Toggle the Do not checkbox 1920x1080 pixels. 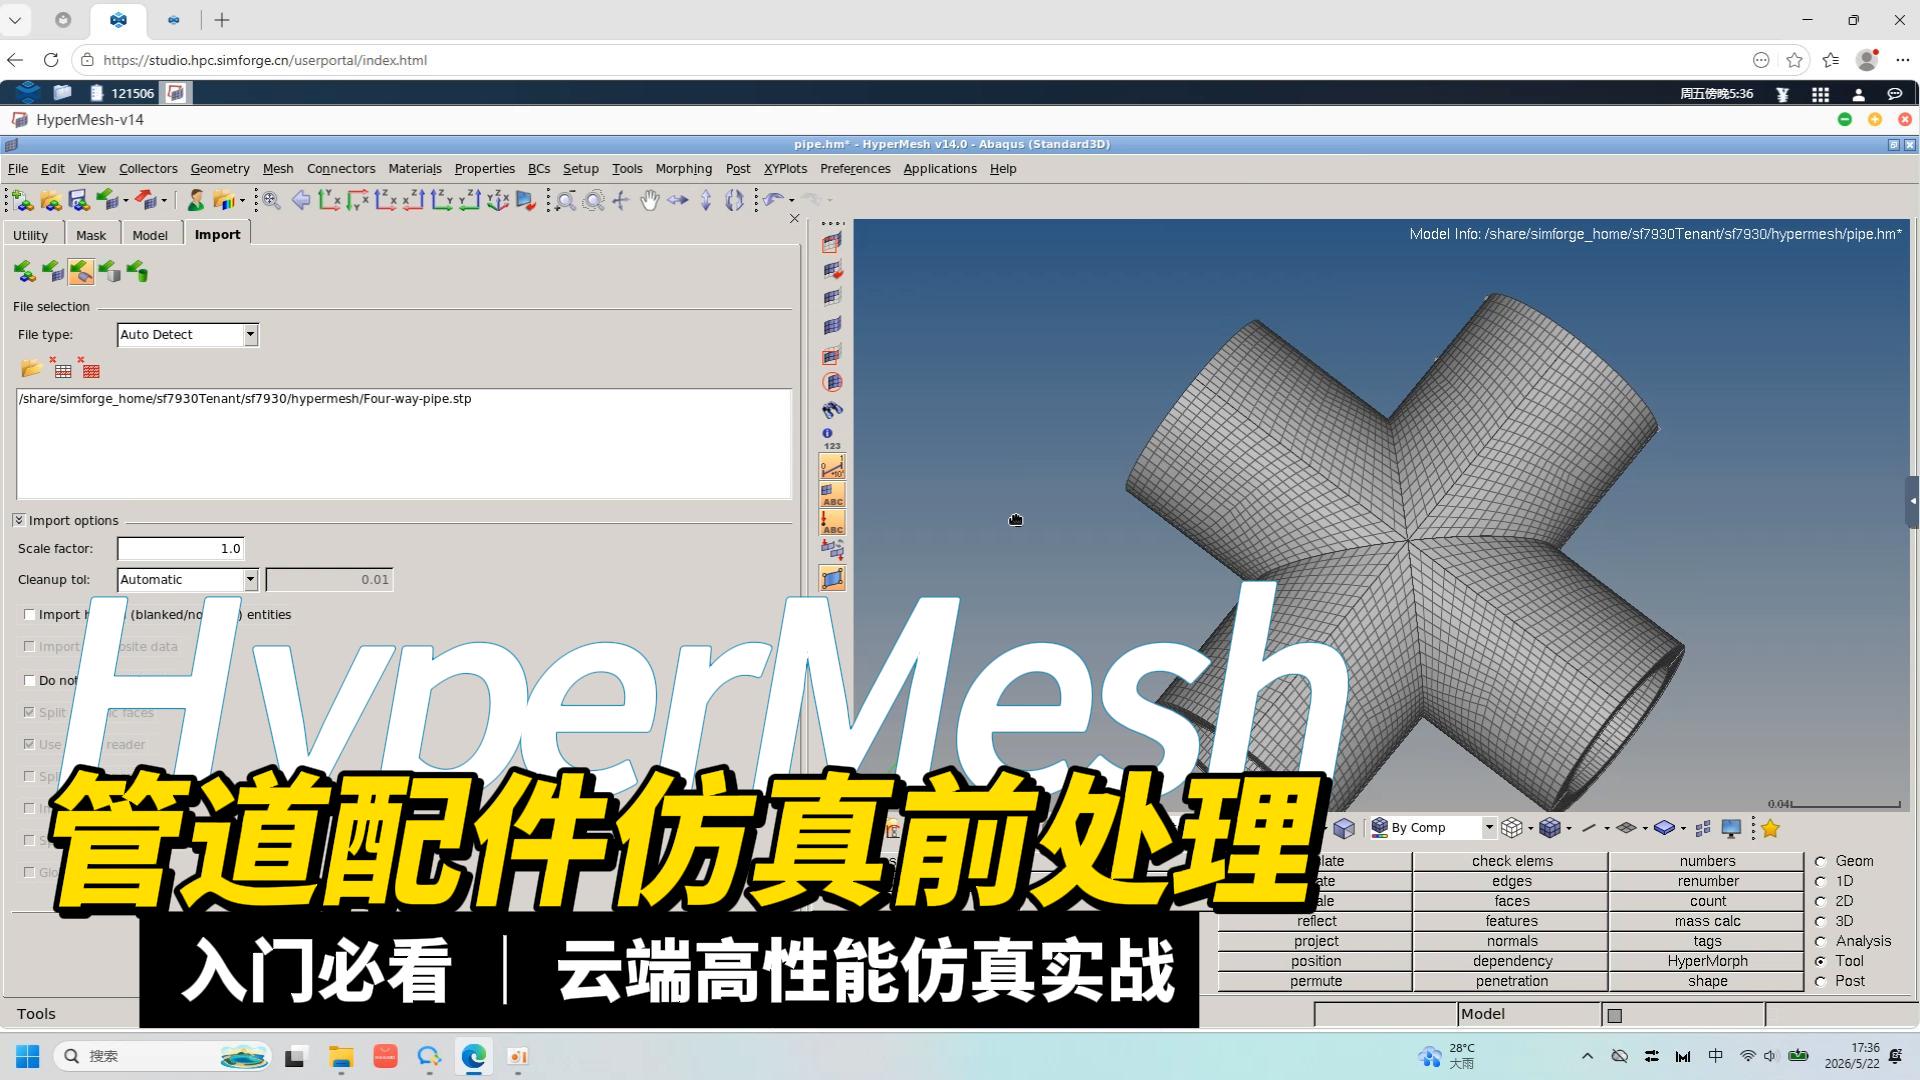pyautogui.click(x=29, y=681)
